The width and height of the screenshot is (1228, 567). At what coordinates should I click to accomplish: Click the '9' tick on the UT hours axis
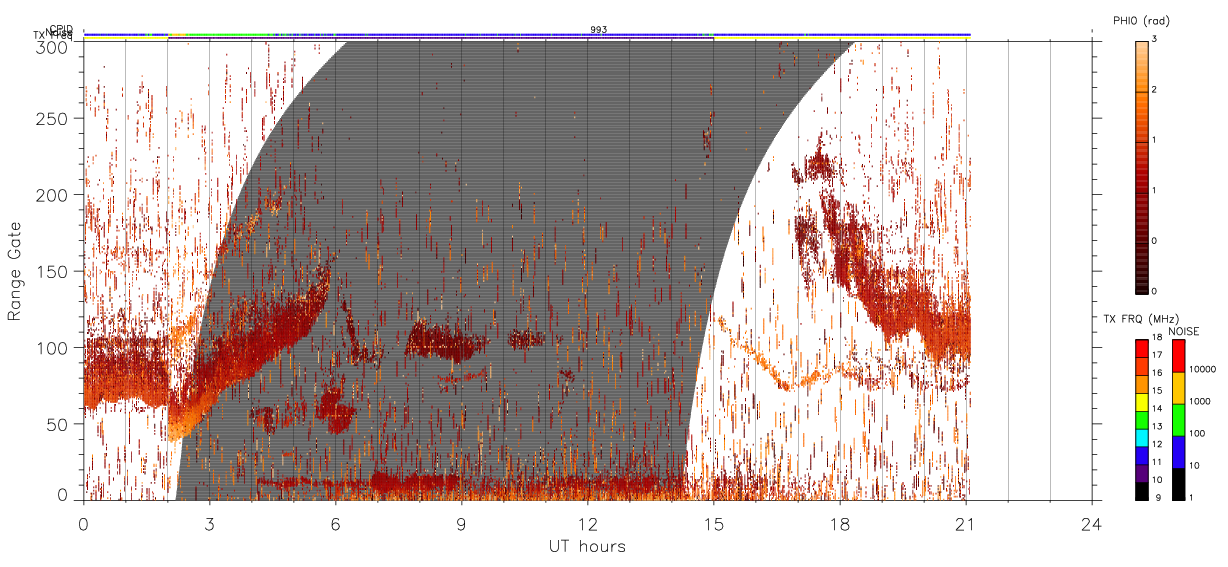tap(461, 522)
